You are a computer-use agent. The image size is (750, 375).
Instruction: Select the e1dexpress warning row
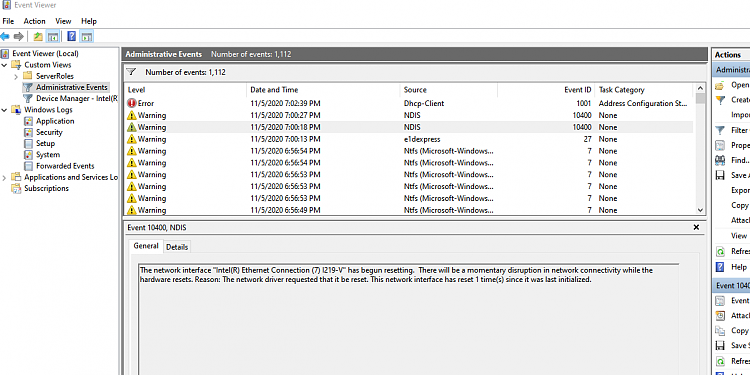pos(409,139)
